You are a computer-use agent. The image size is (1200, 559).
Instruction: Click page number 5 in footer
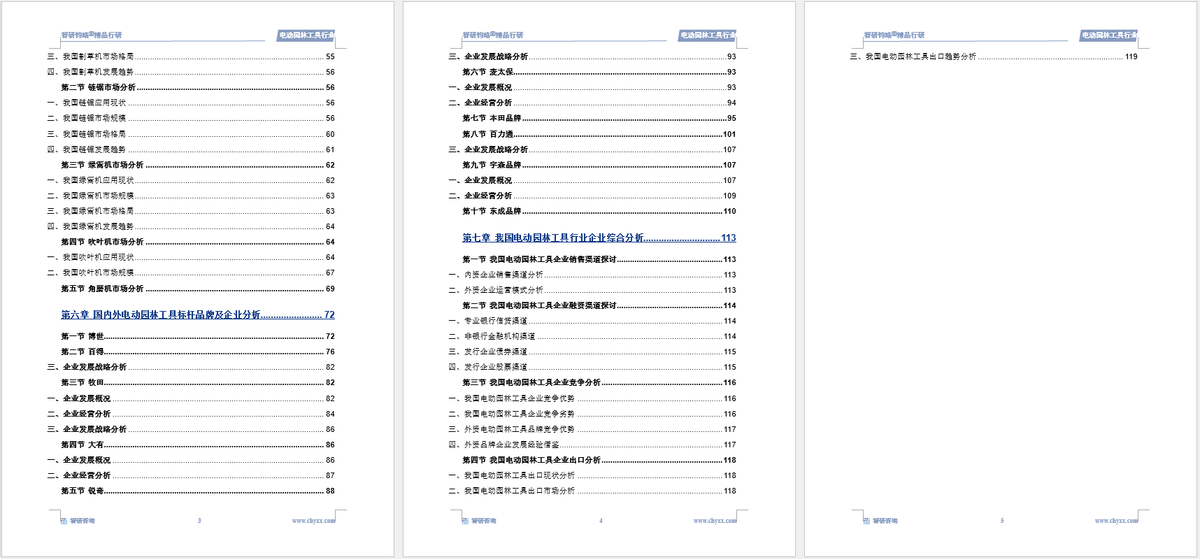[x=1002, y=520]
